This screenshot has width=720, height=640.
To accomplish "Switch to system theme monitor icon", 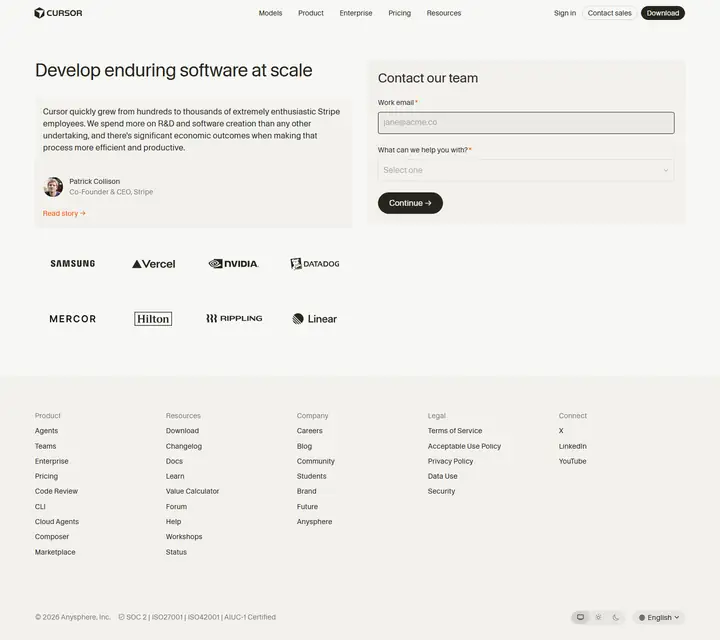I will coord(580,617).
